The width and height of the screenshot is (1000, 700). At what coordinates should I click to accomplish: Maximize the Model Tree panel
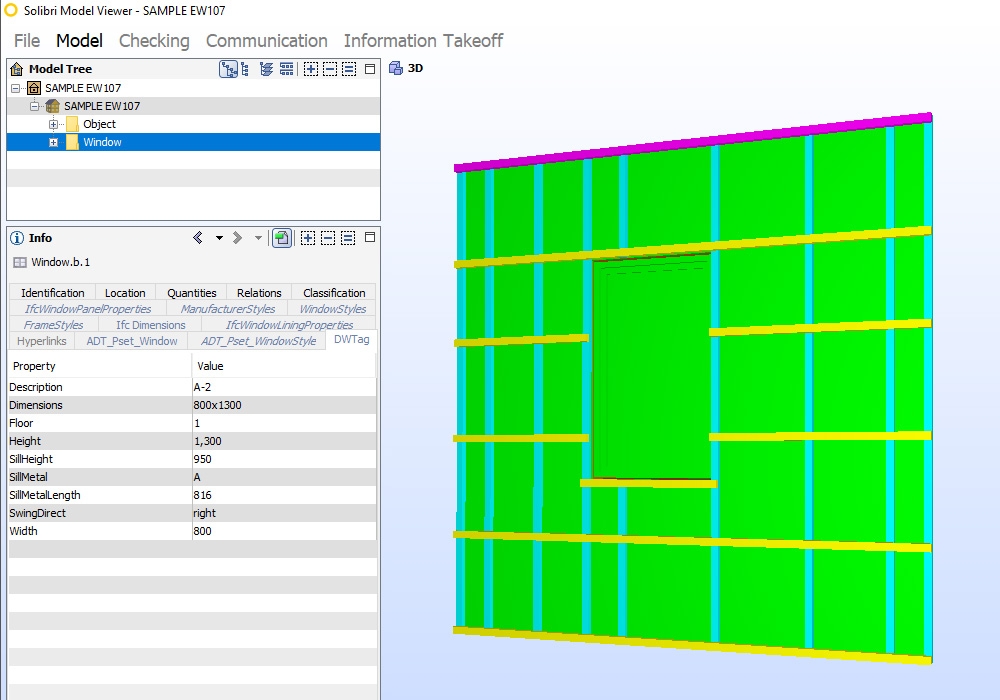(370, 69)
